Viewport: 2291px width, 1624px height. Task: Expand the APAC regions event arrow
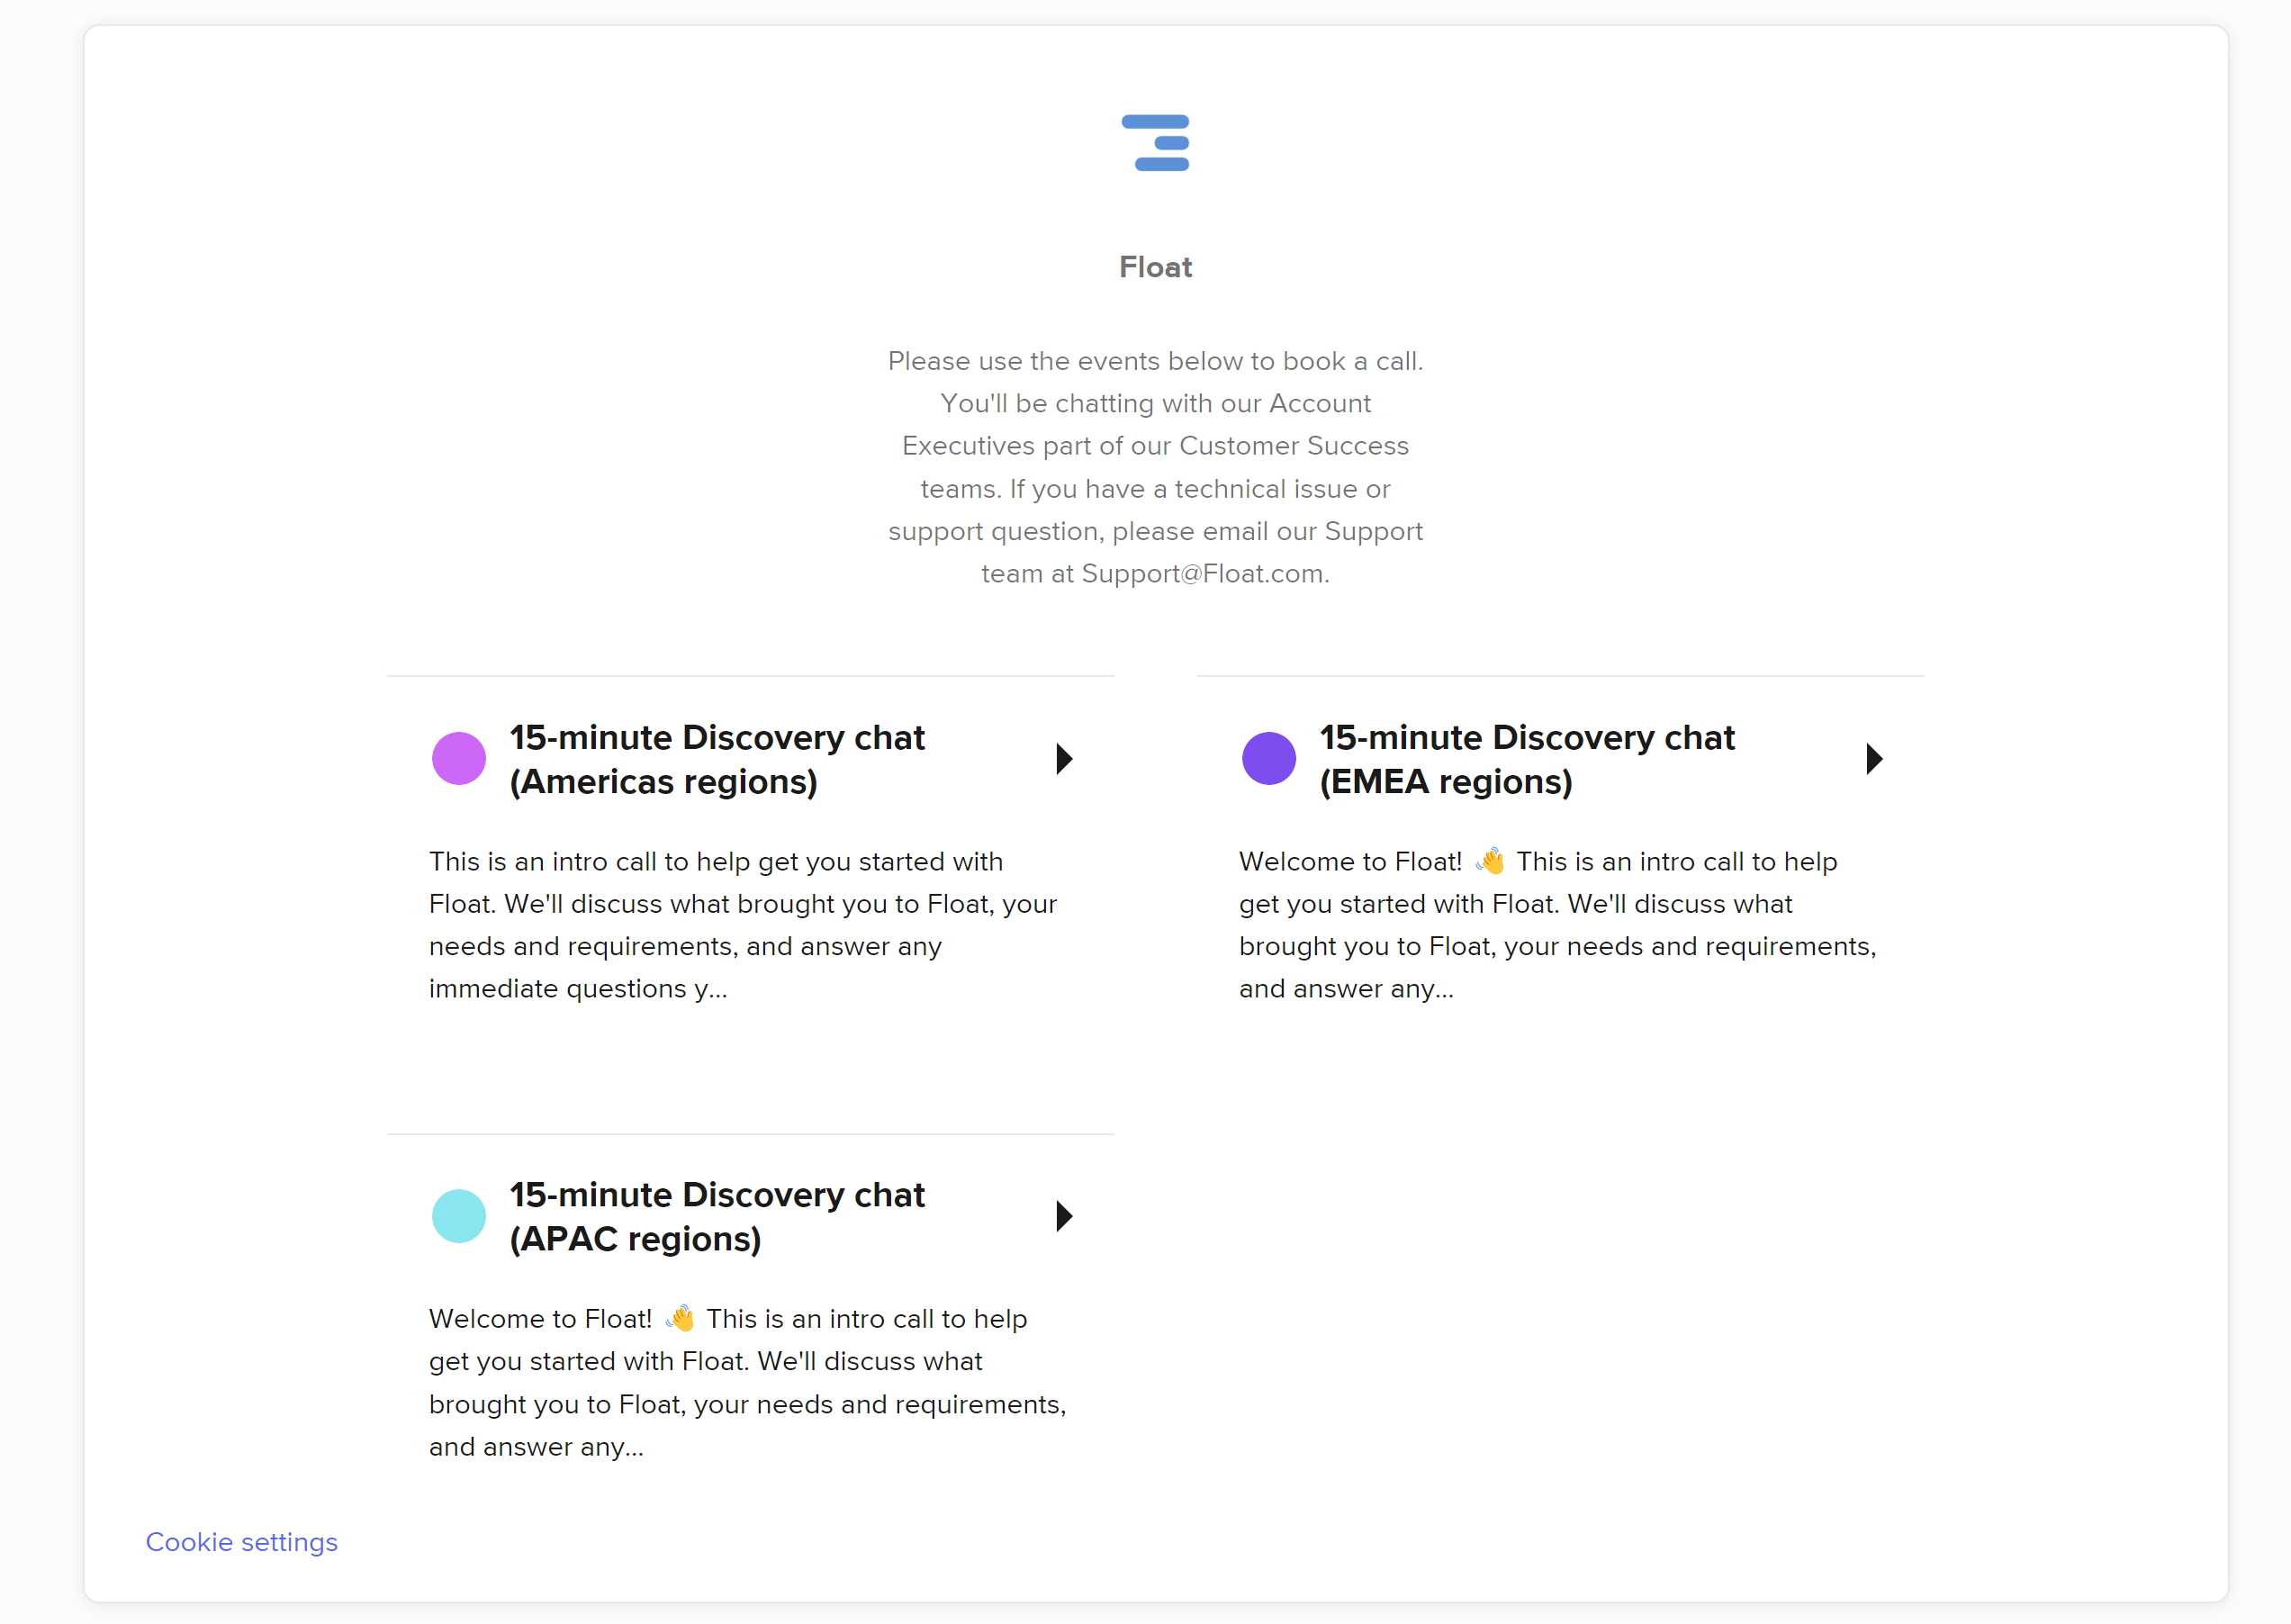[x=1064, y=1216]
